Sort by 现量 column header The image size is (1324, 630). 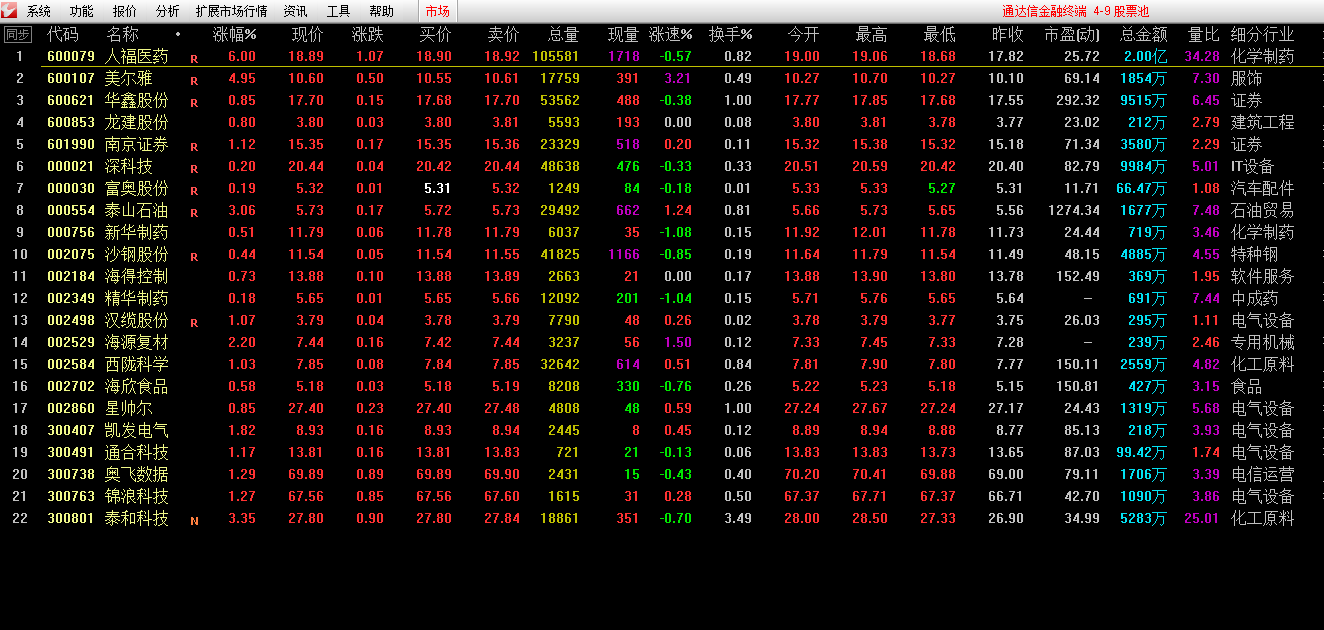pyautogui.click(x=623, y=35)
